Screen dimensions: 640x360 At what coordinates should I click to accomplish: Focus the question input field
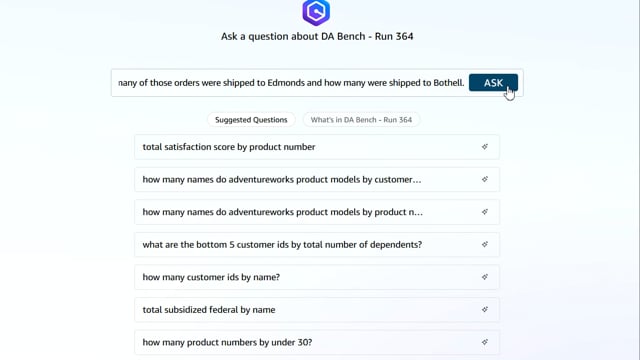tap(290, 83)
